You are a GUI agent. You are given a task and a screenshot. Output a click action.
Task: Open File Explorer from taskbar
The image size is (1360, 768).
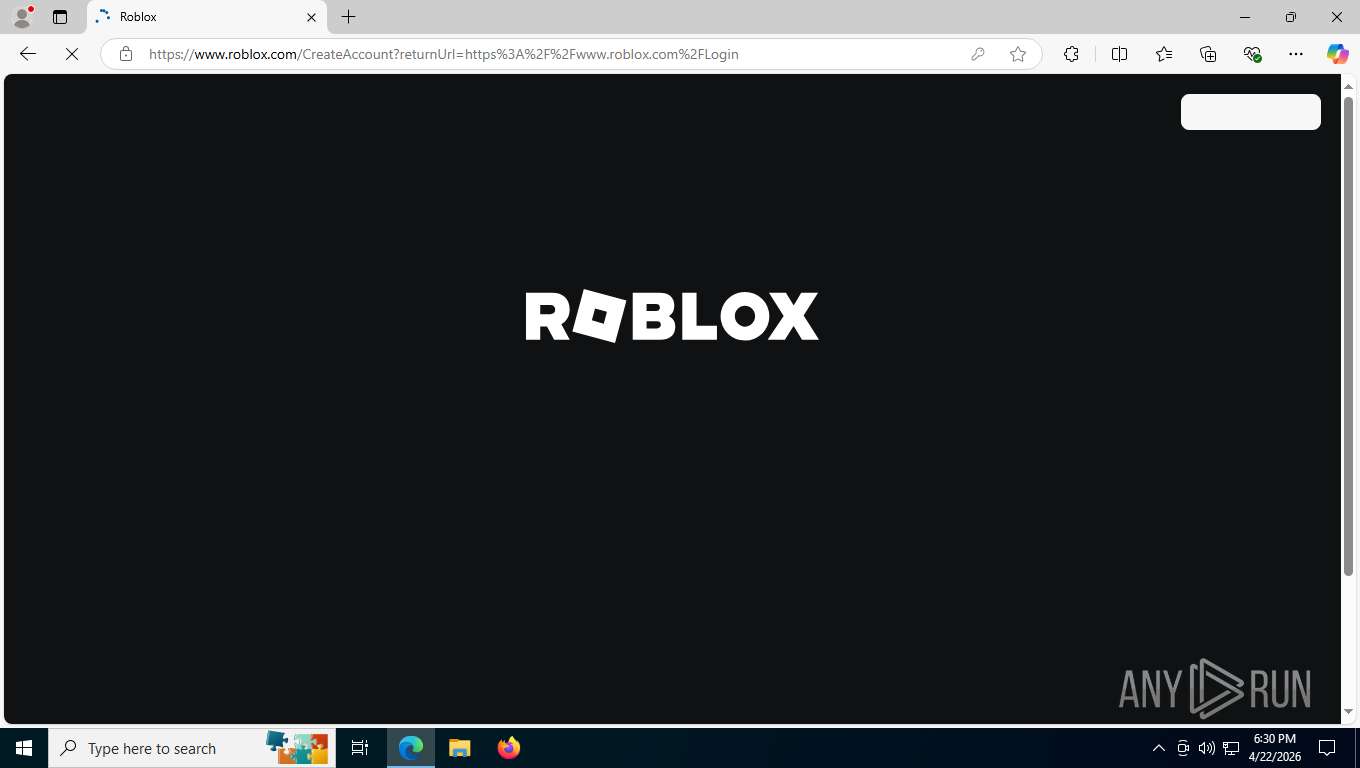[459, 748]
